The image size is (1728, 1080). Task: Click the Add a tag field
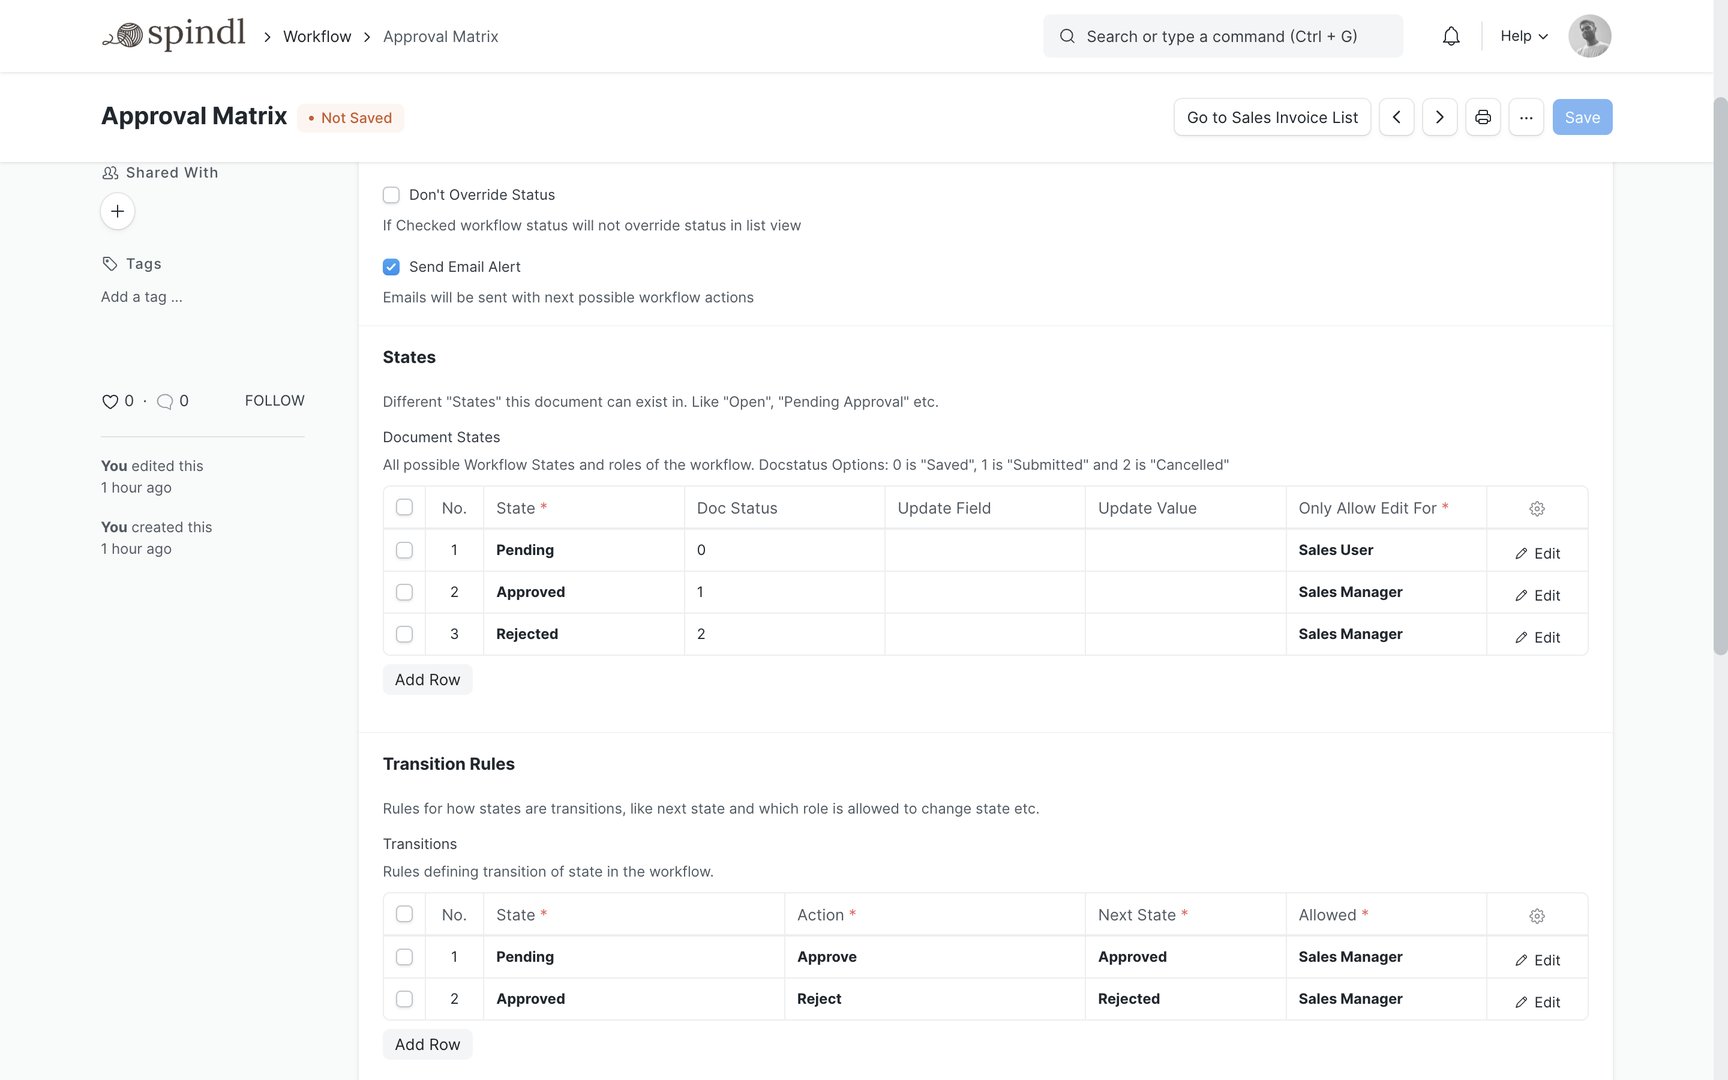point(141,296)
